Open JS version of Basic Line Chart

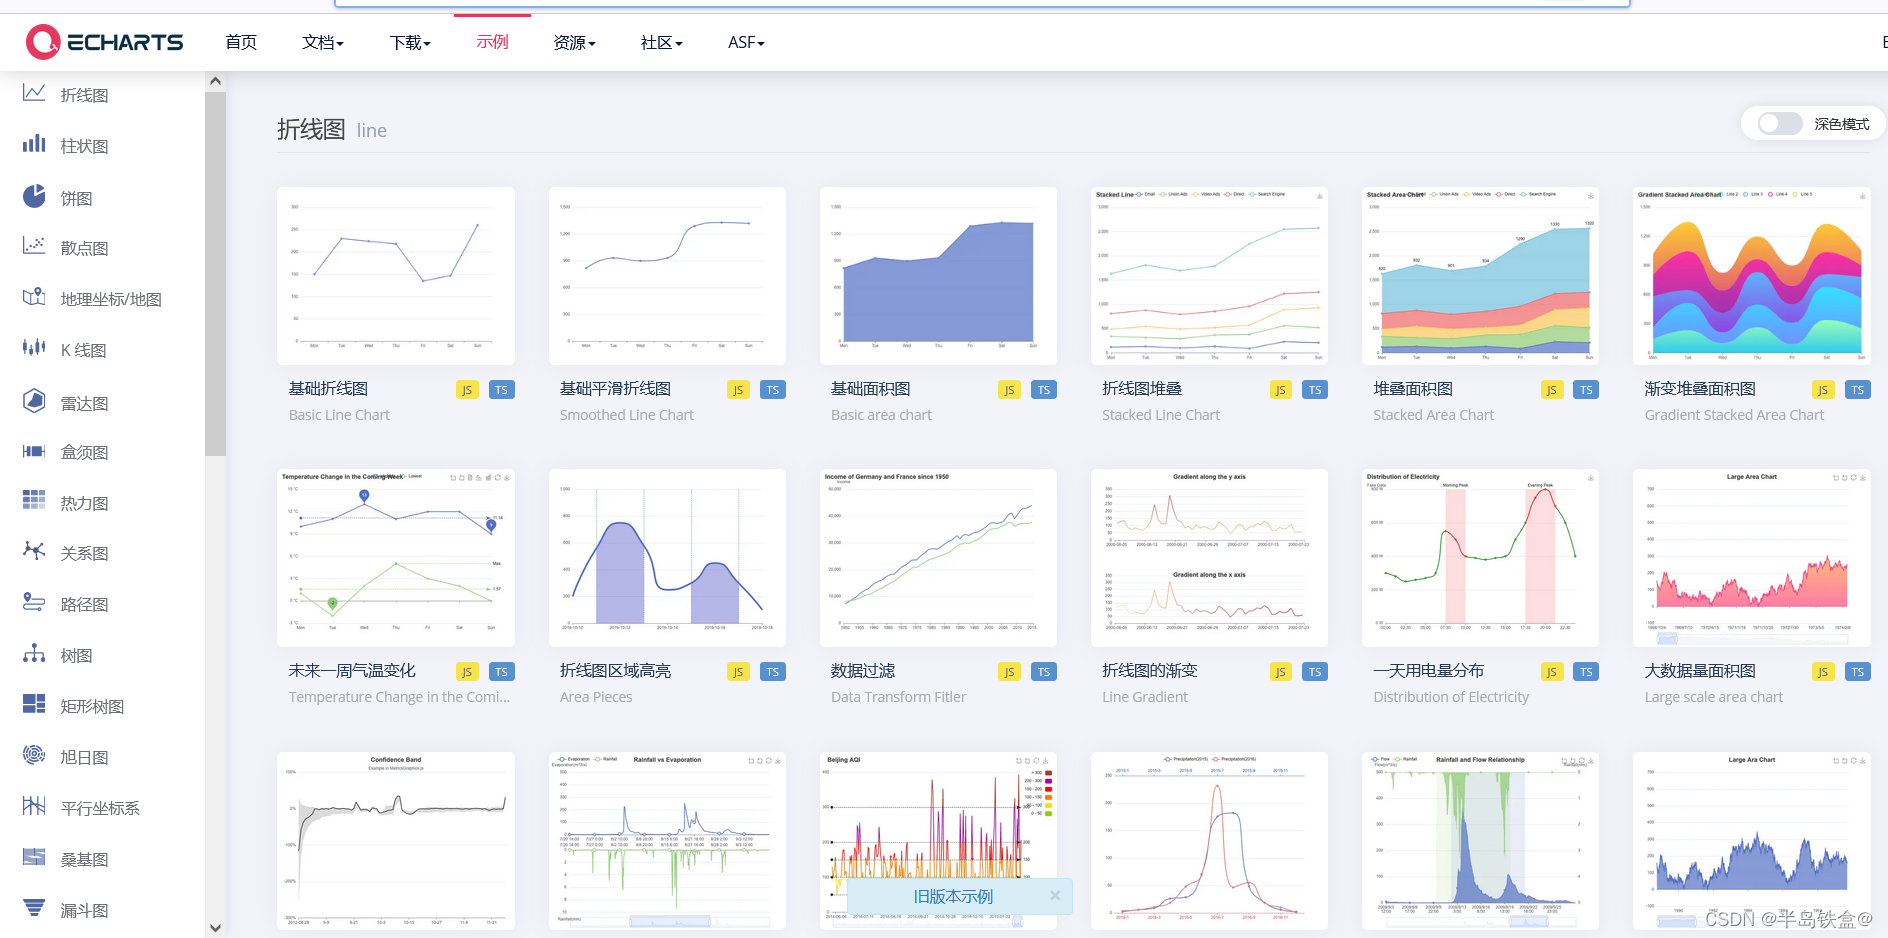point(467,390)
